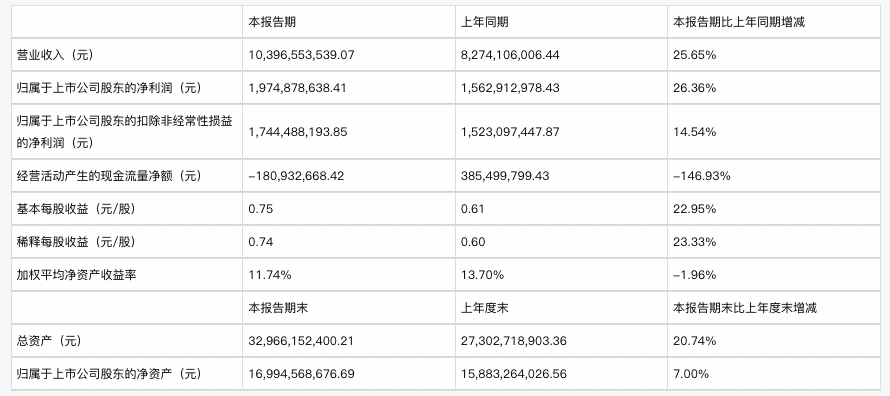890x396 pixels.
Task: Select the 1,744,488,193.85 cell
Action: pos(298,132)
